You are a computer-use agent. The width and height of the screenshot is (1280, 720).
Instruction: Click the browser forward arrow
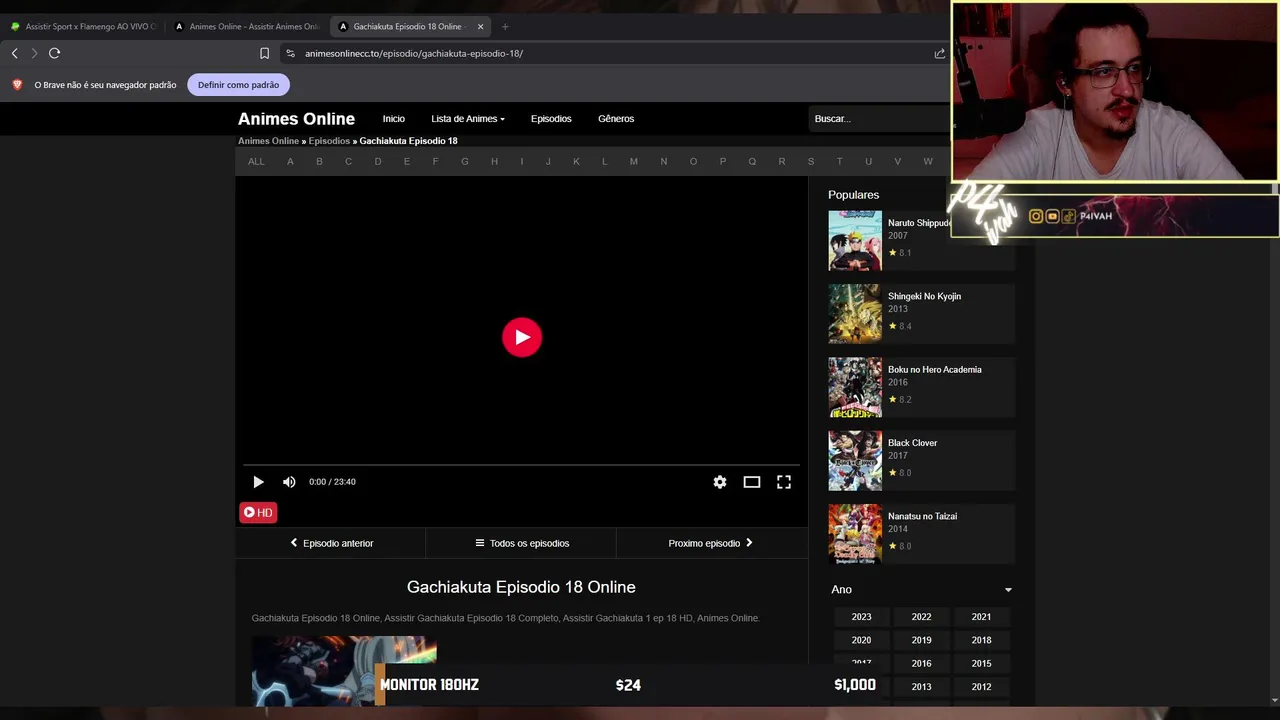pos(34,53)
